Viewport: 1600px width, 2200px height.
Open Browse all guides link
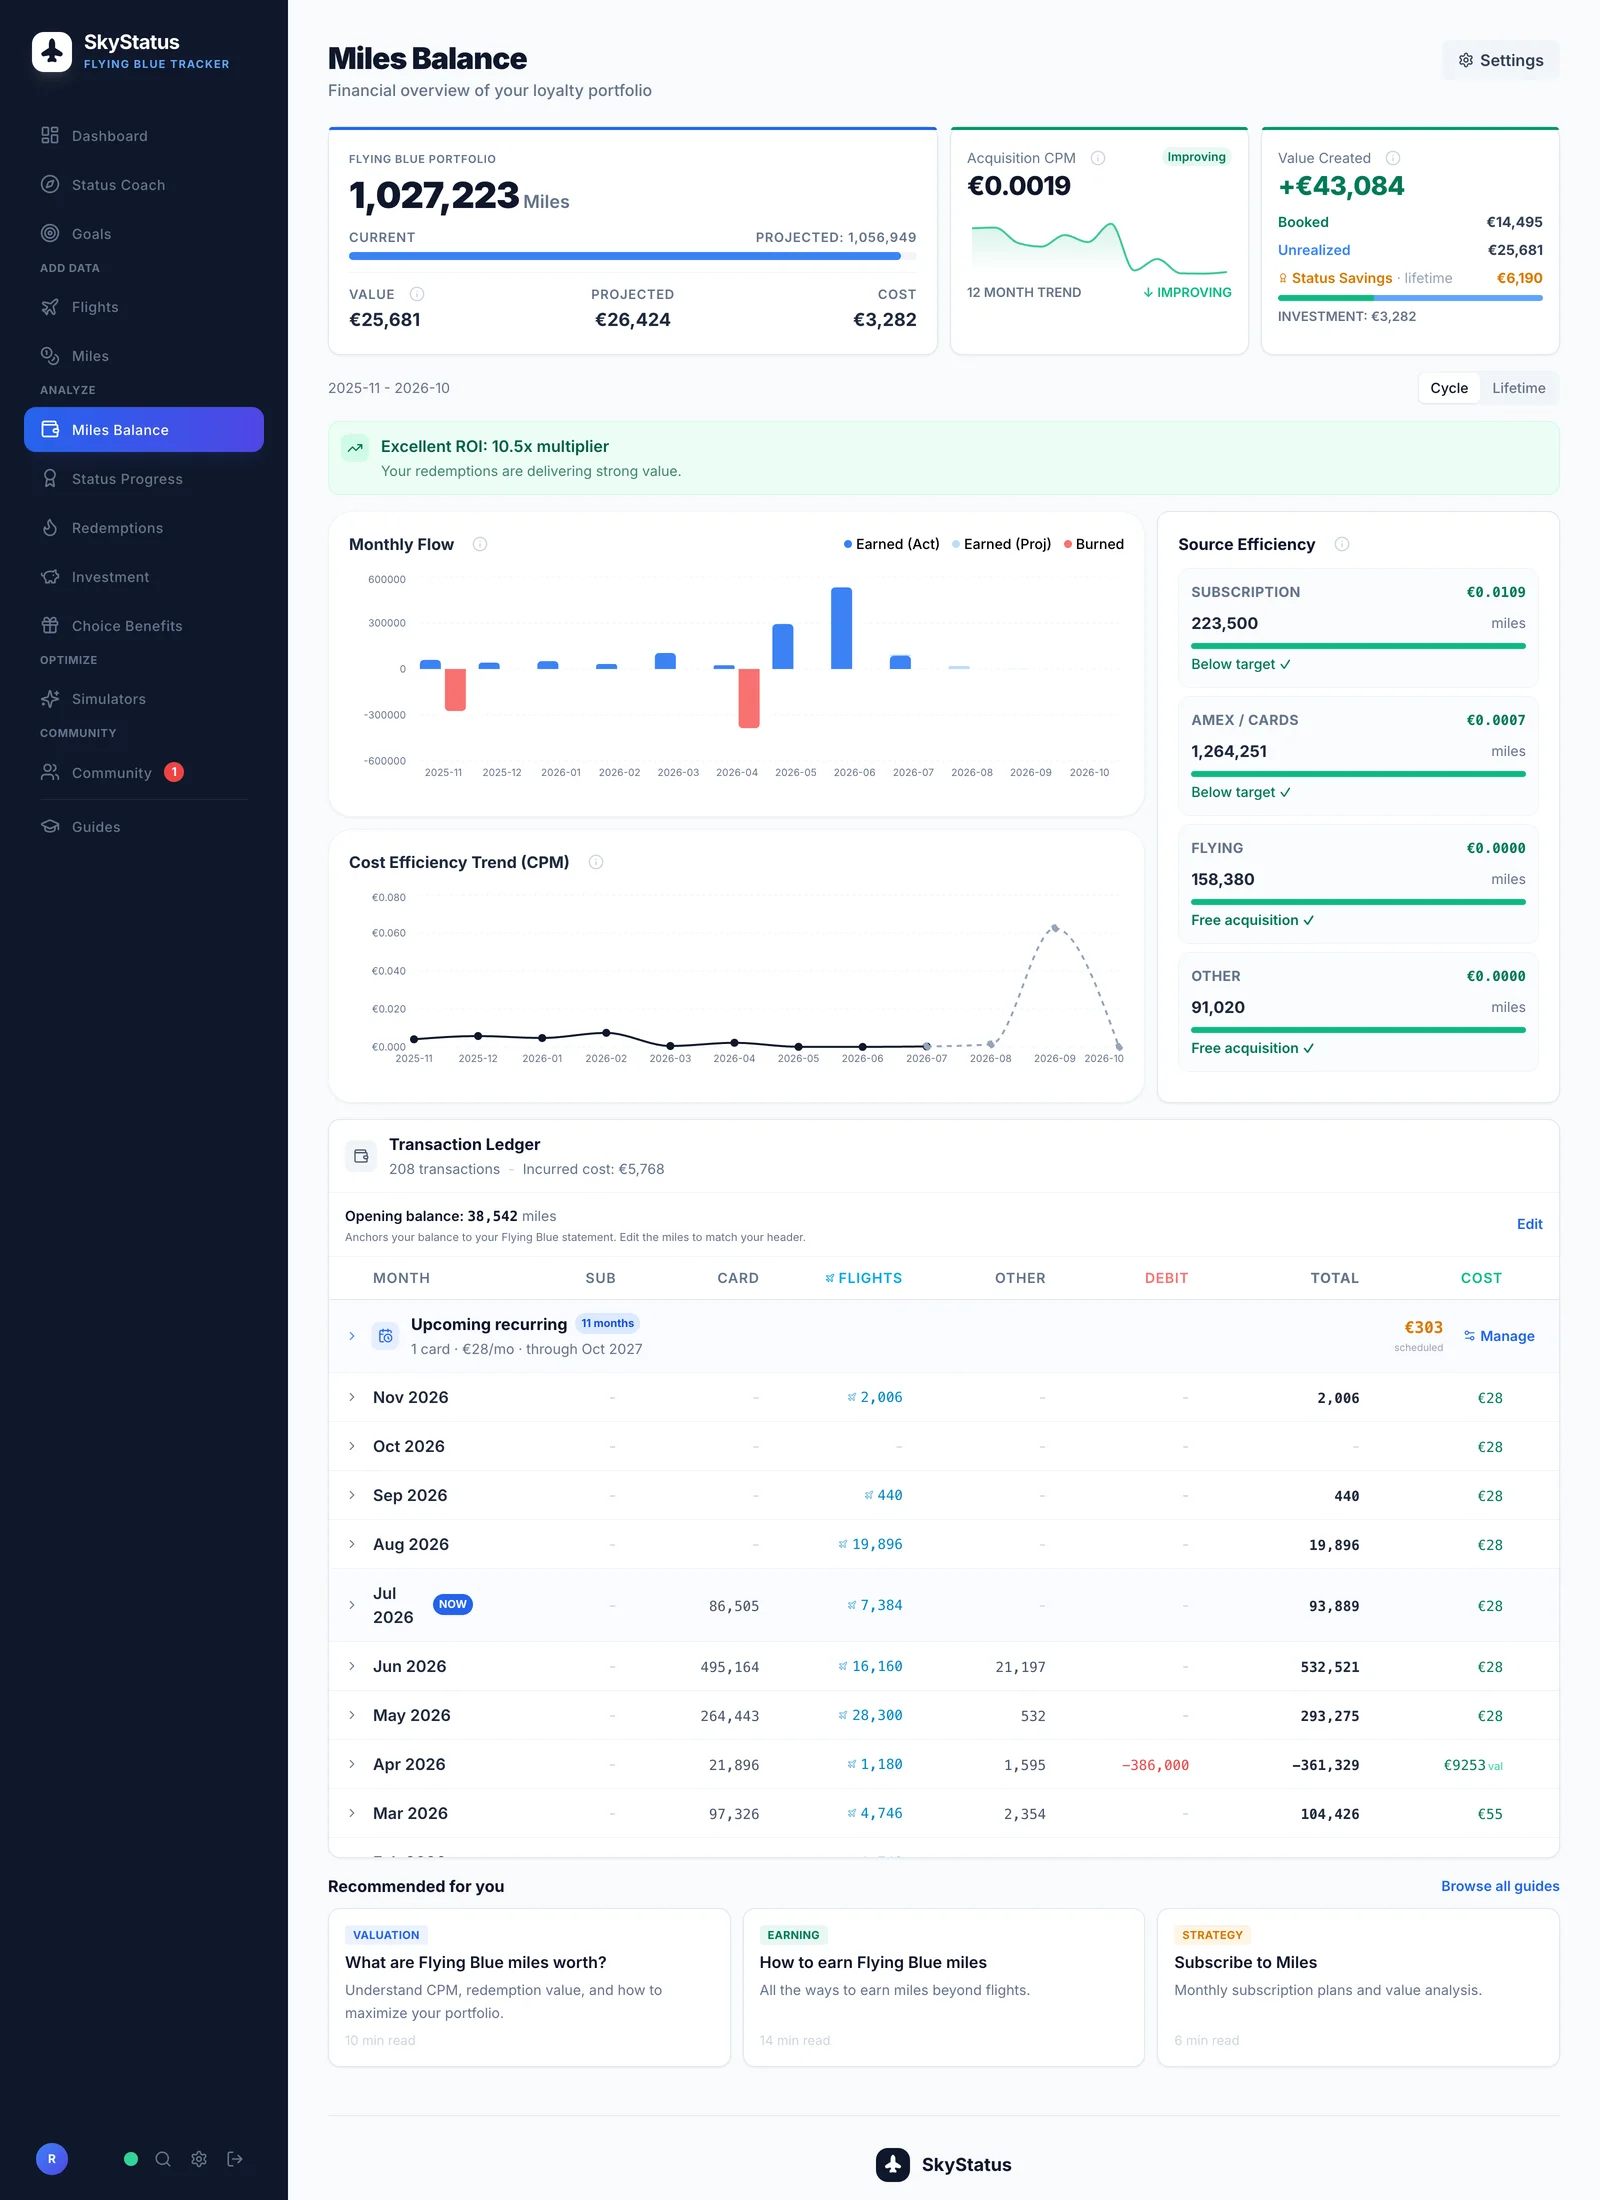1500,1886
